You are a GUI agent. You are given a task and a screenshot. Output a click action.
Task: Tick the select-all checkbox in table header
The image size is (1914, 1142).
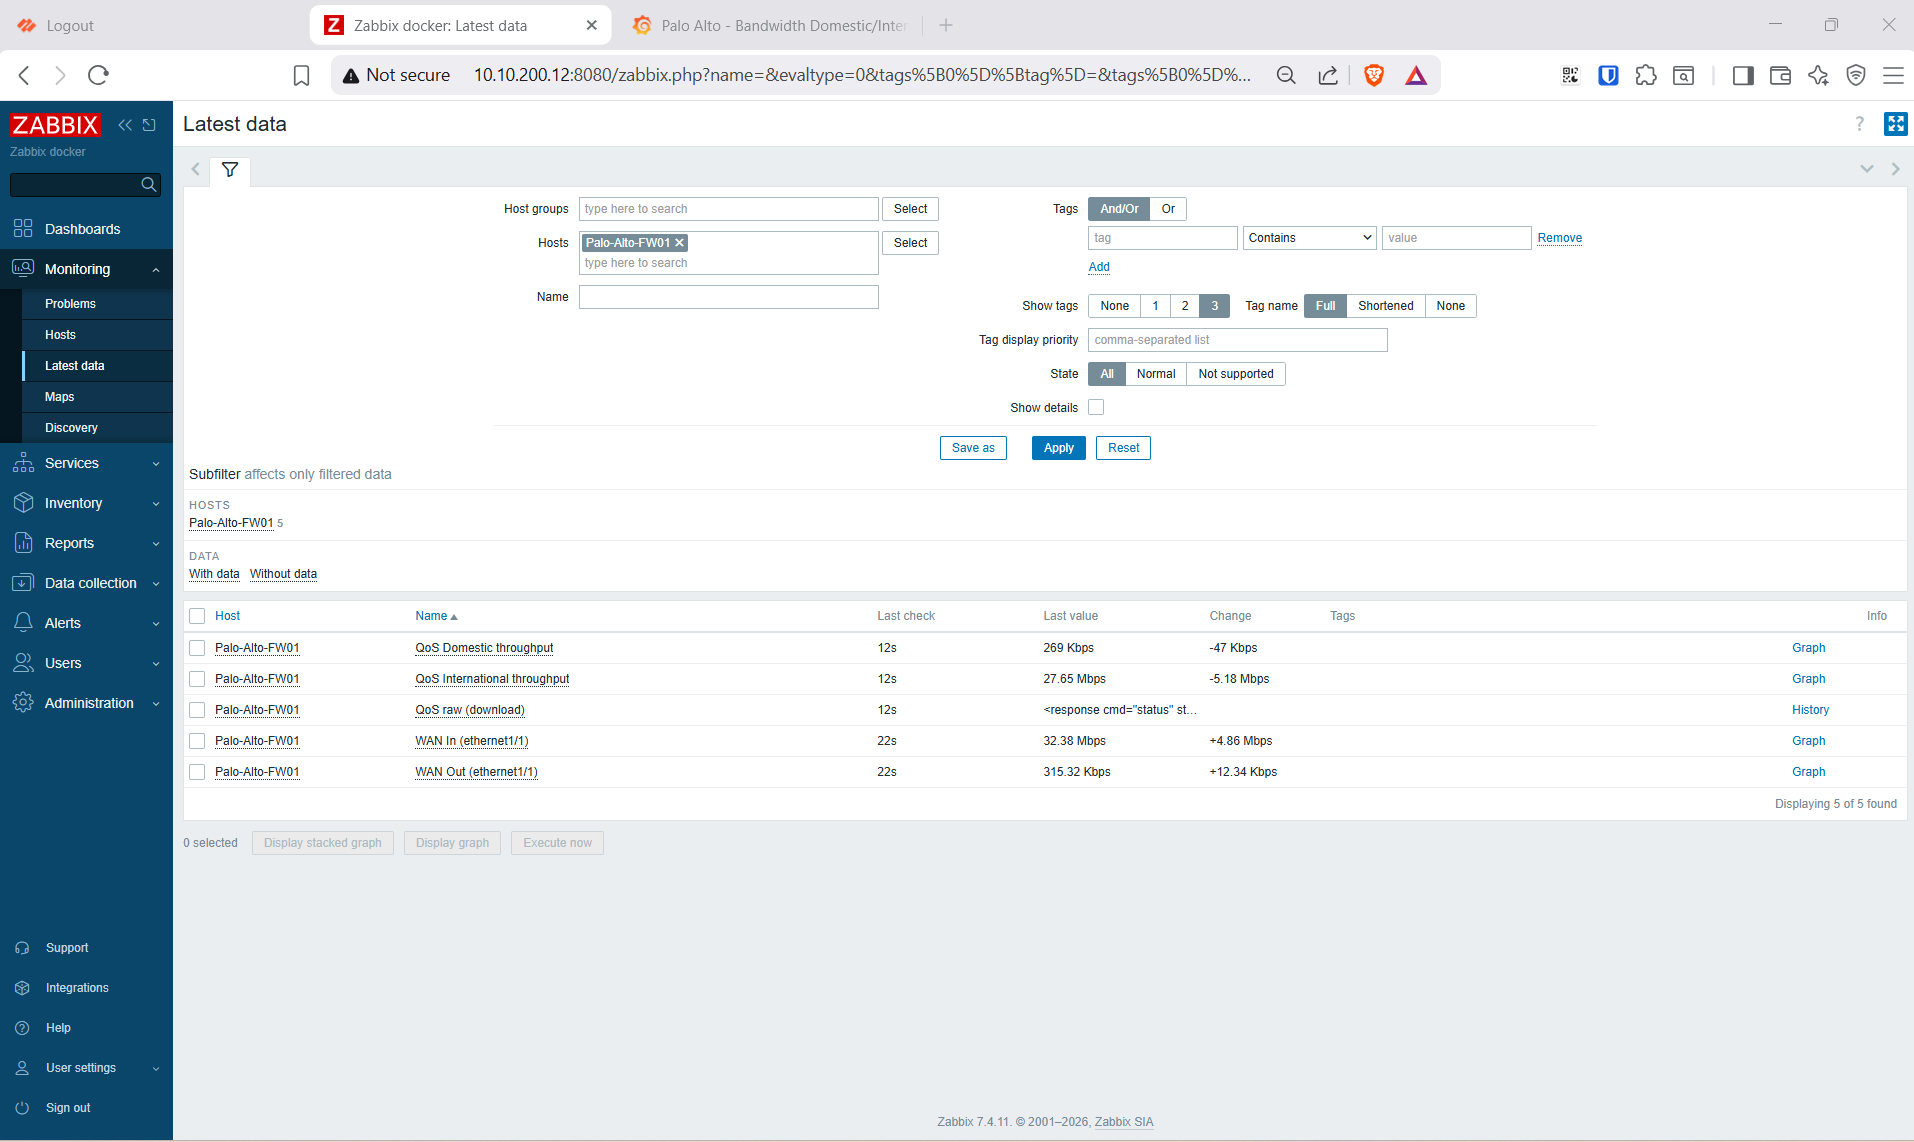click(x=197, y=616)
